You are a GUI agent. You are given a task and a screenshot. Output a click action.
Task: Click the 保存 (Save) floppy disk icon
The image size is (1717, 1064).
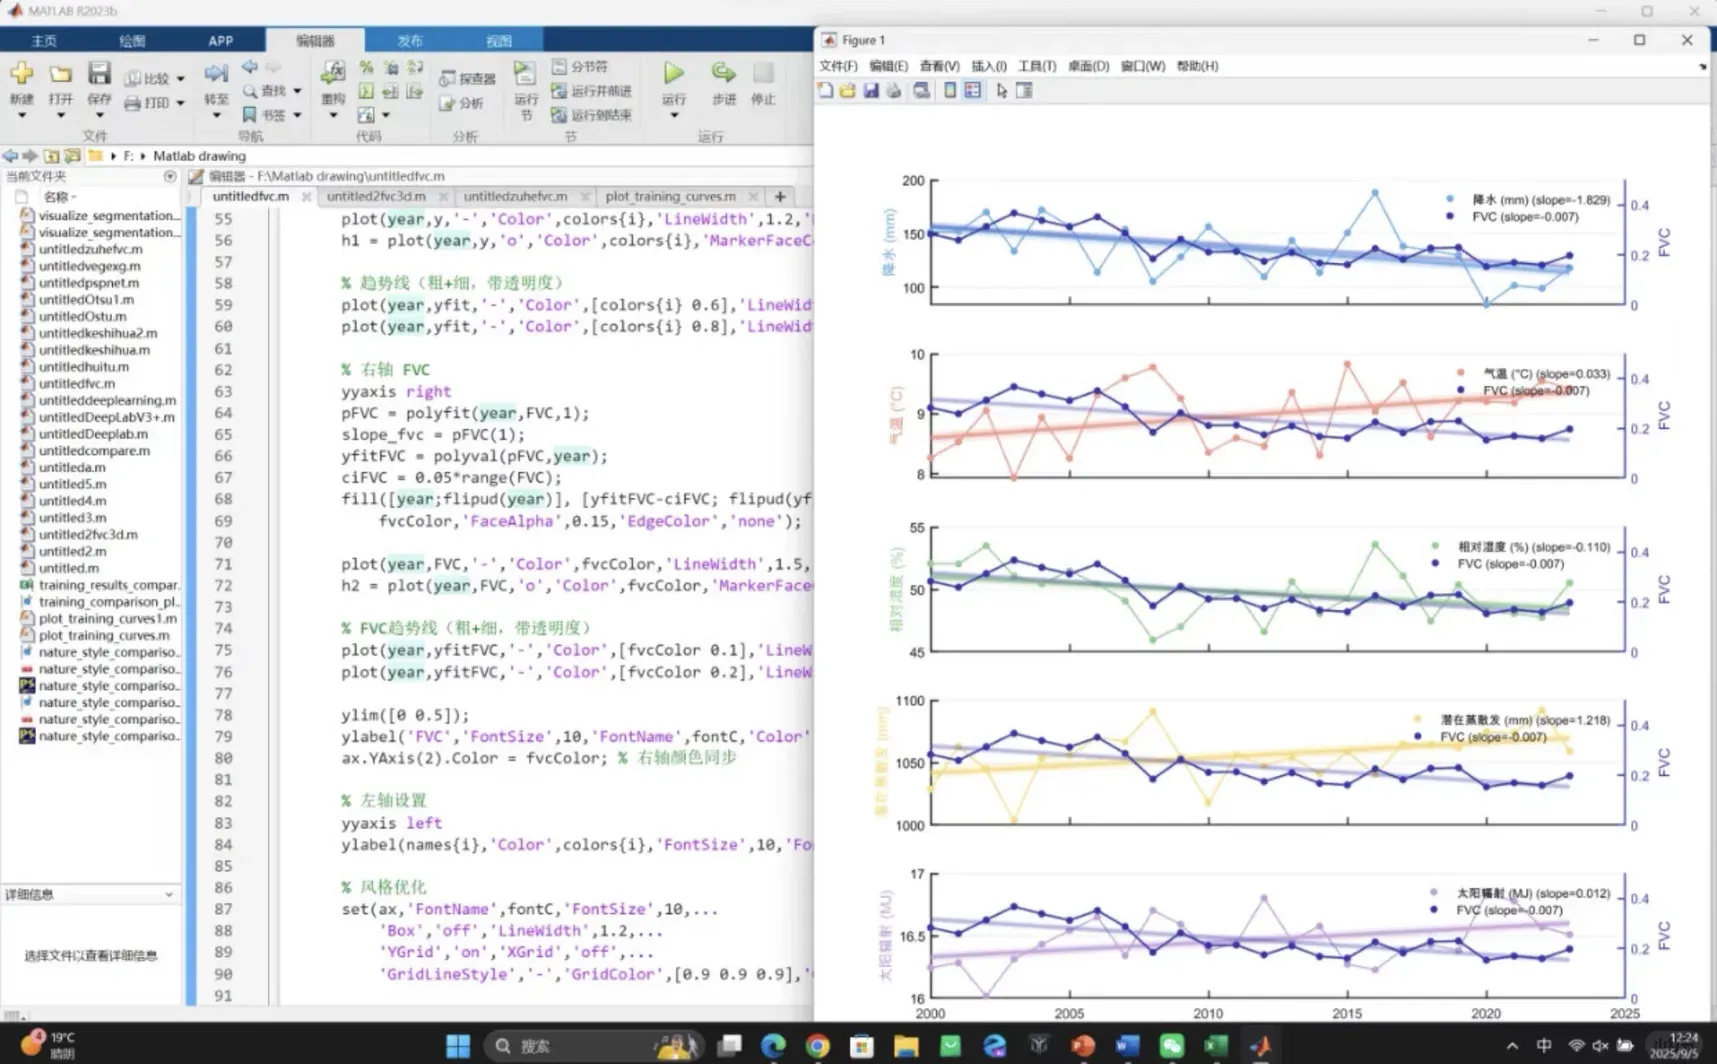click(x=99, y=74)
